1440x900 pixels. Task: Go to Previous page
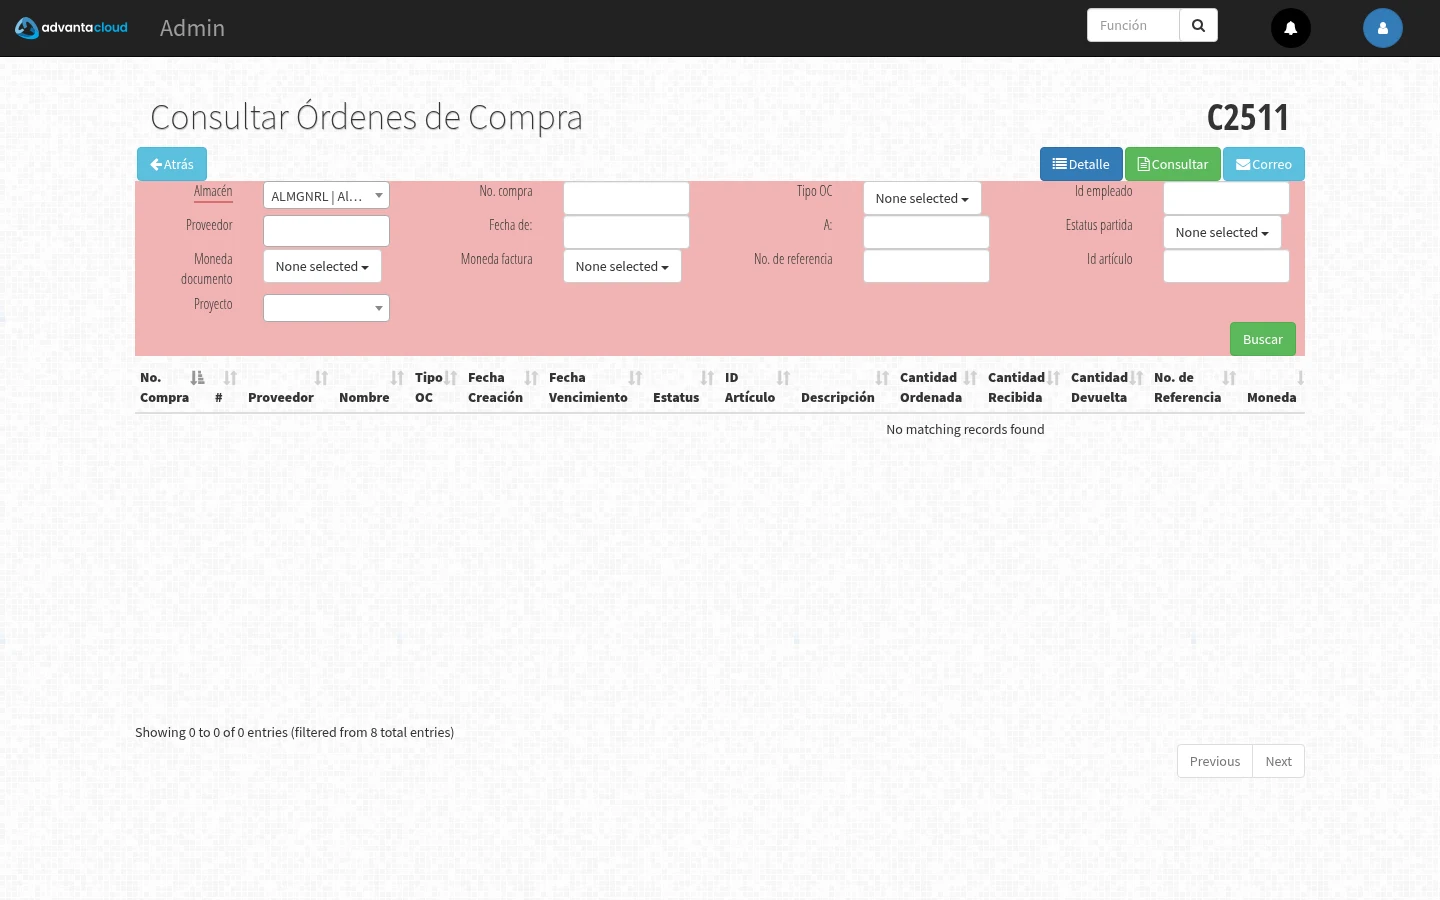(x=1215, y=761)
